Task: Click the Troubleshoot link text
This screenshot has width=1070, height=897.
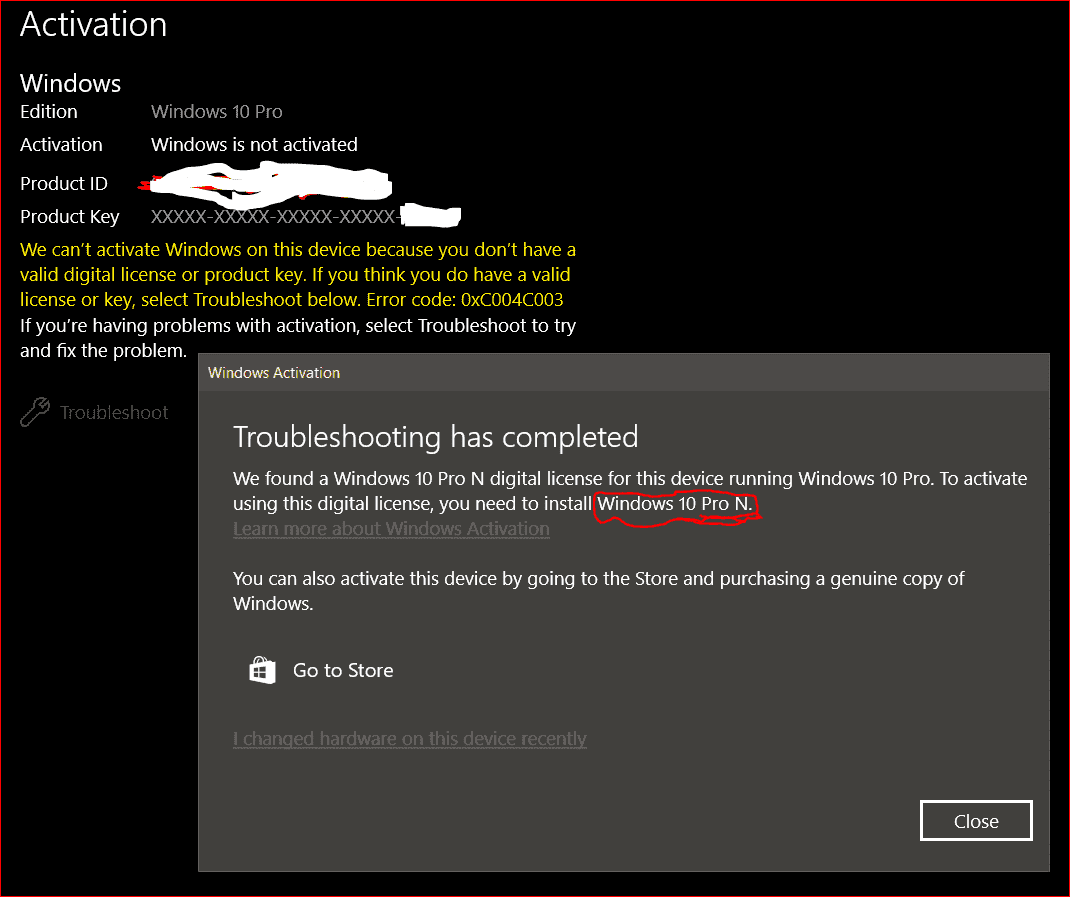Action: [114, 412]
